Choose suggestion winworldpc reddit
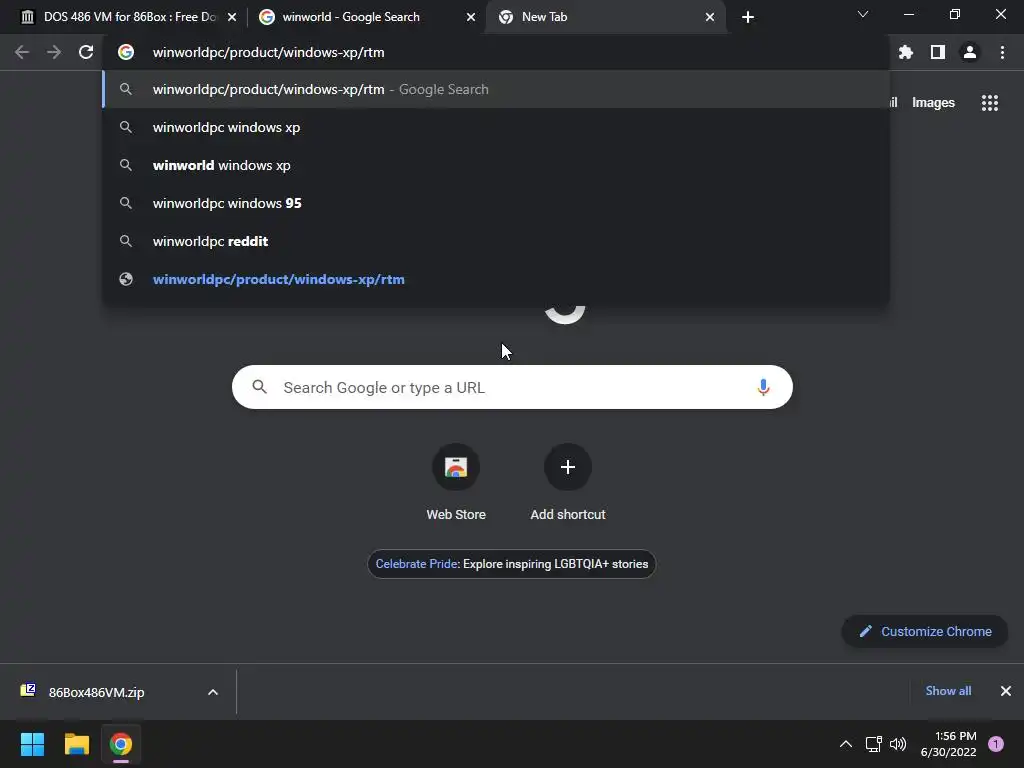This screenshot has width=1024, height=768. point(496,241)
